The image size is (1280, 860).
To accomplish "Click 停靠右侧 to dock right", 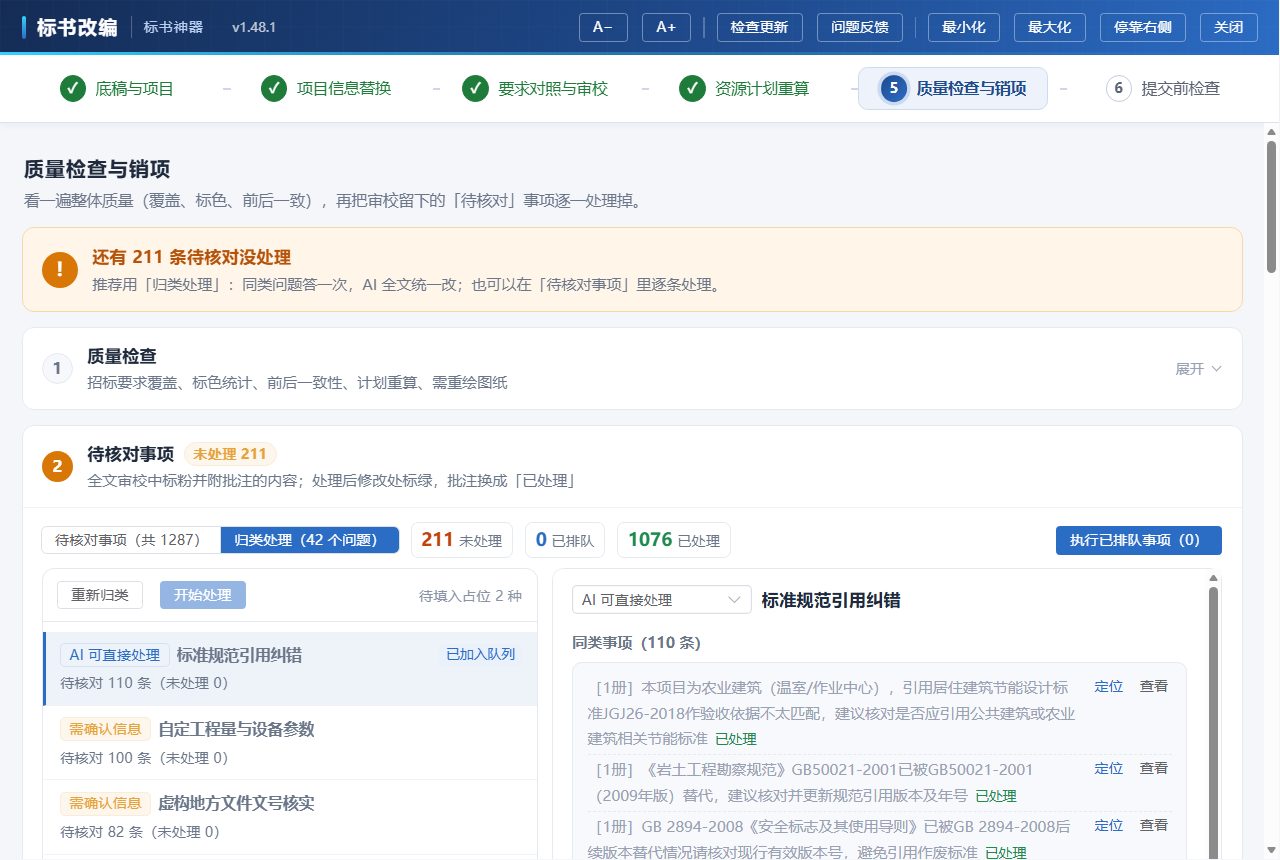I will (1143, 27).
